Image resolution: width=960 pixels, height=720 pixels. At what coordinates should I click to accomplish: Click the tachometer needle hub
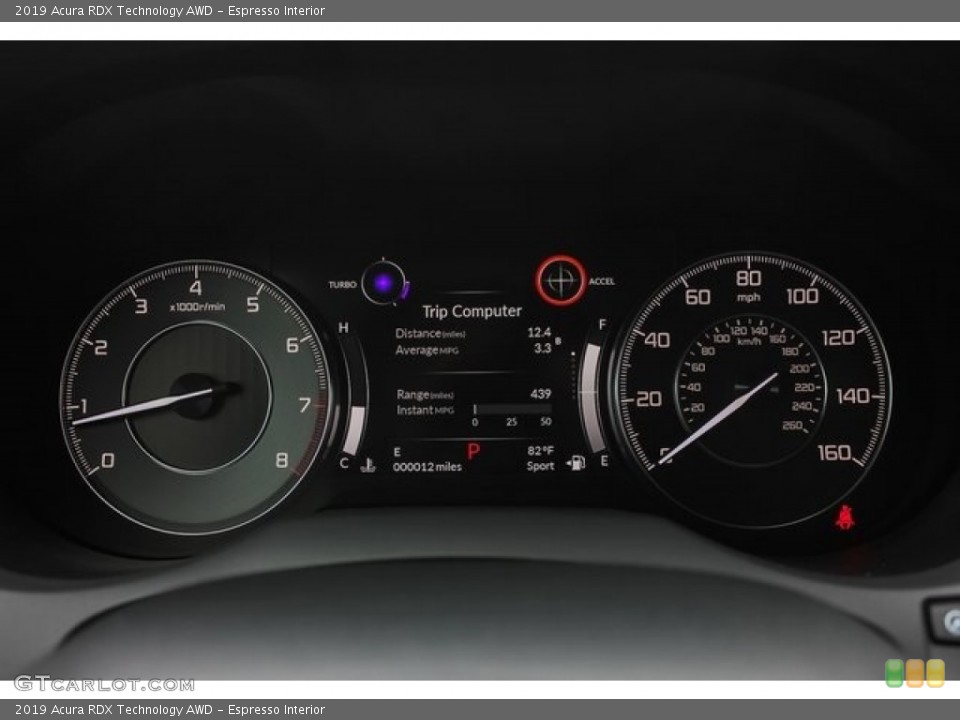click(x=197, y=397)
